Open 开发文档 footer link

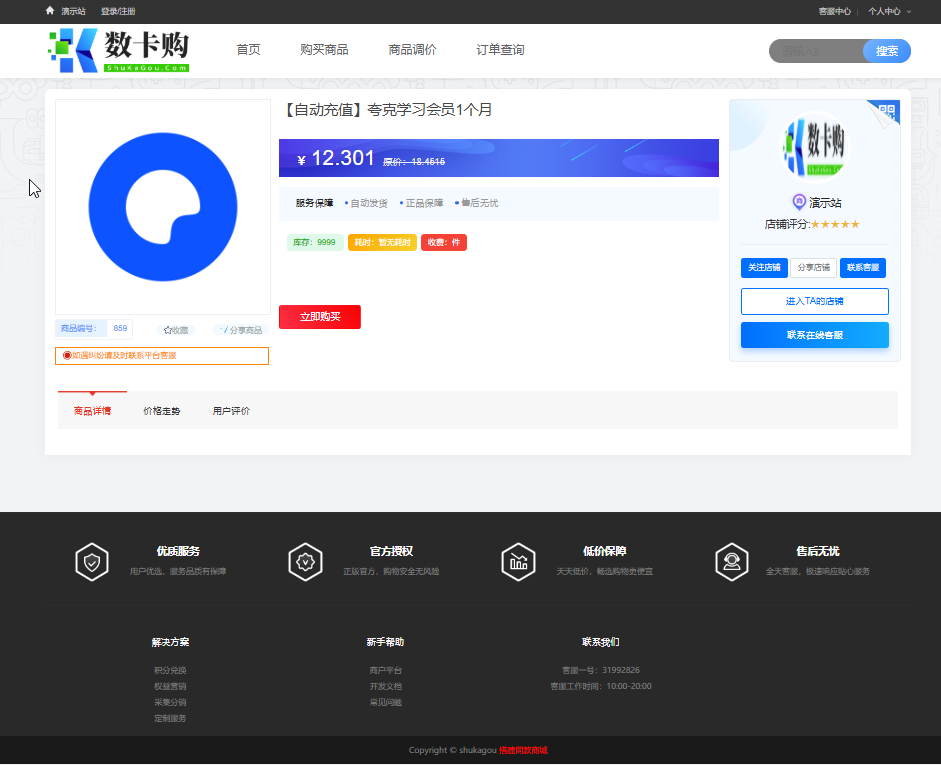[386, 686]
